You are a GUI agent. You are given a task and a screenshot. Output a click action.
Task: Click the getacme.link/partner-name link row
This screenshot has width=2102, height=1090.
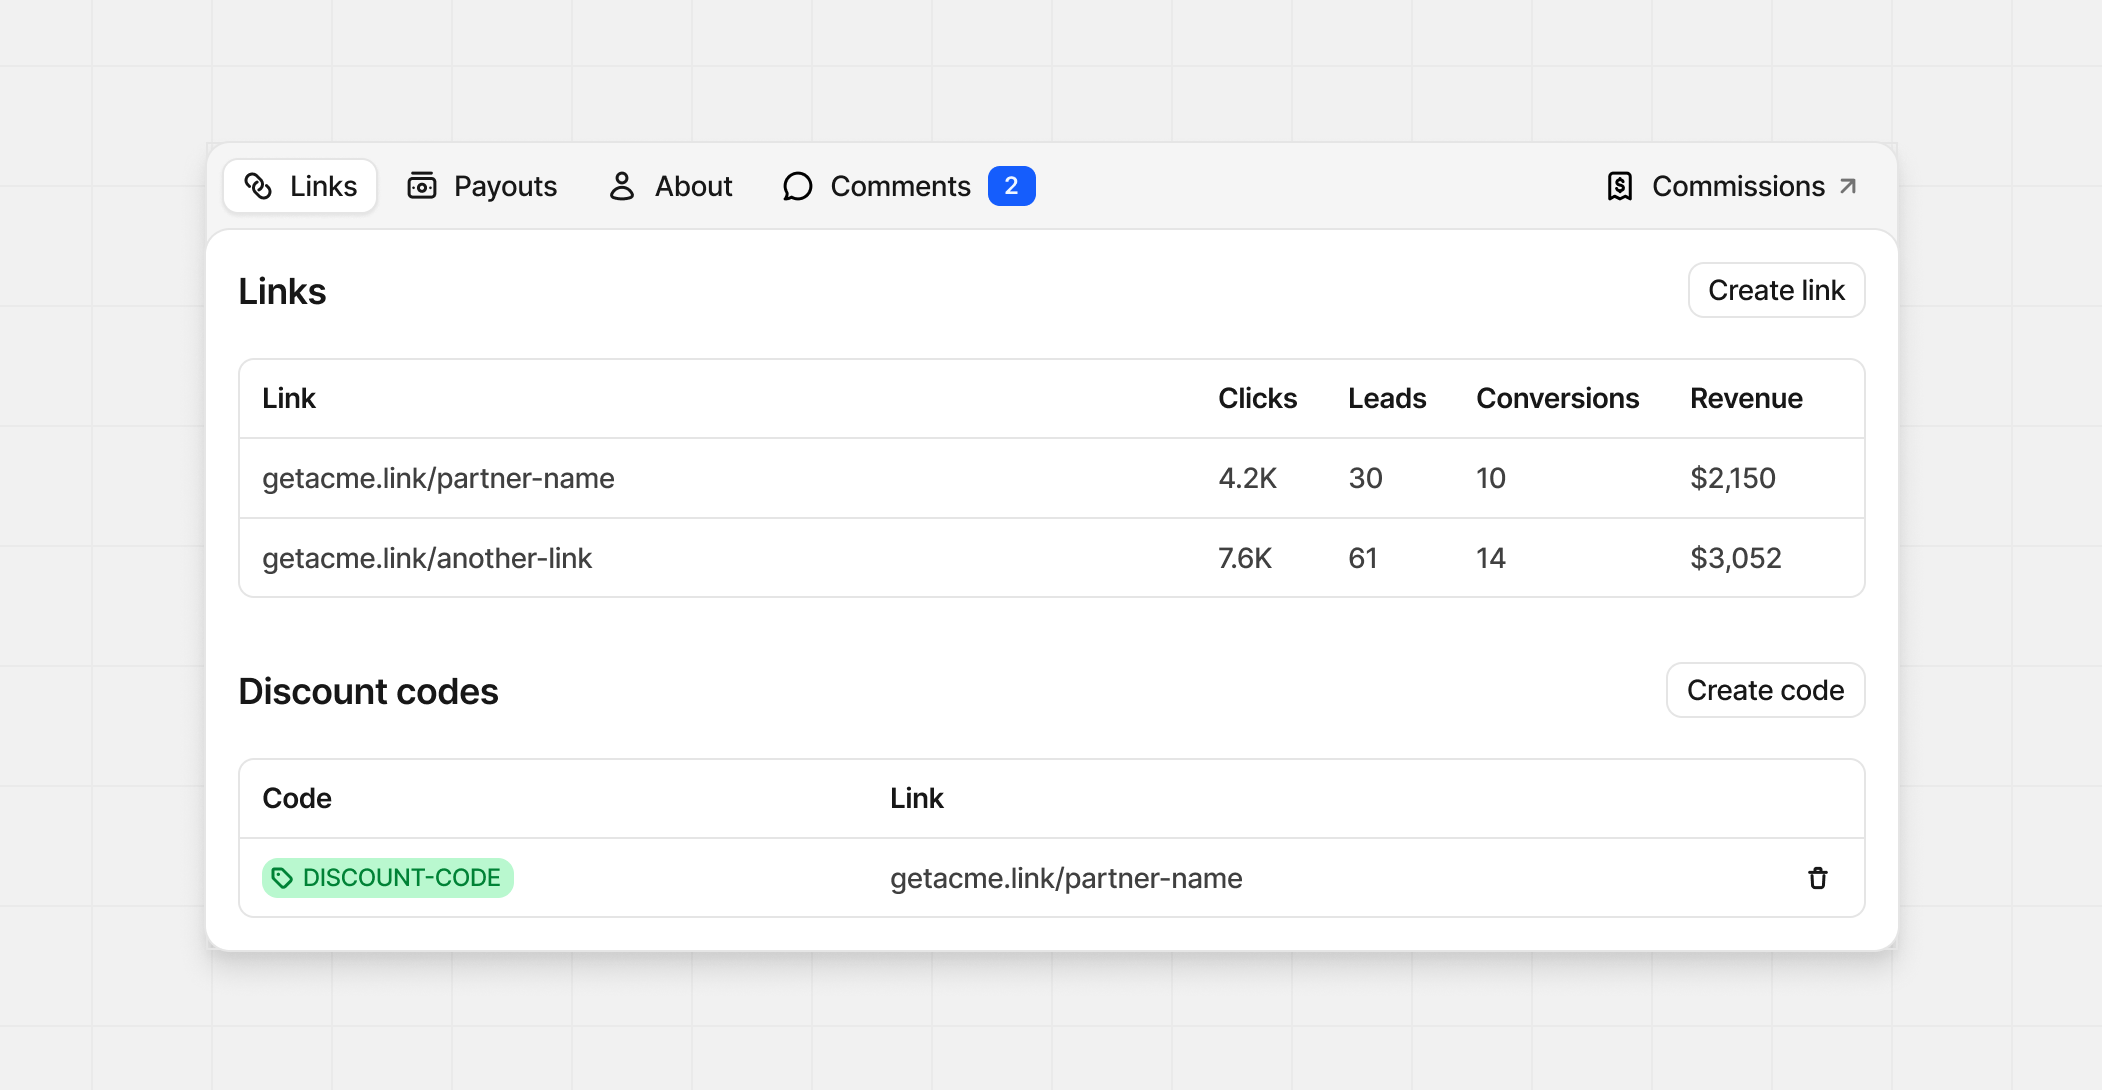click(438, 478)
